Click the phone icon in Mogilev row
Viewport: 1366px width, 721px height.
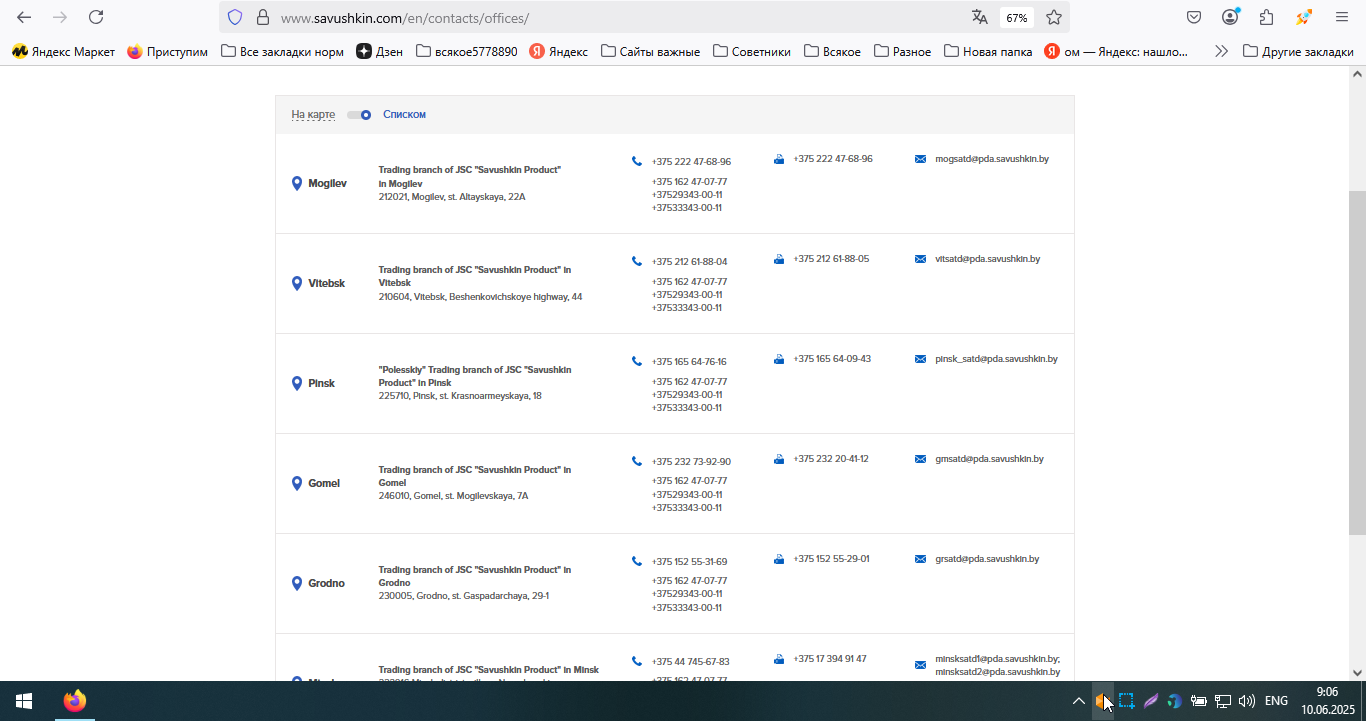(637, 161)
